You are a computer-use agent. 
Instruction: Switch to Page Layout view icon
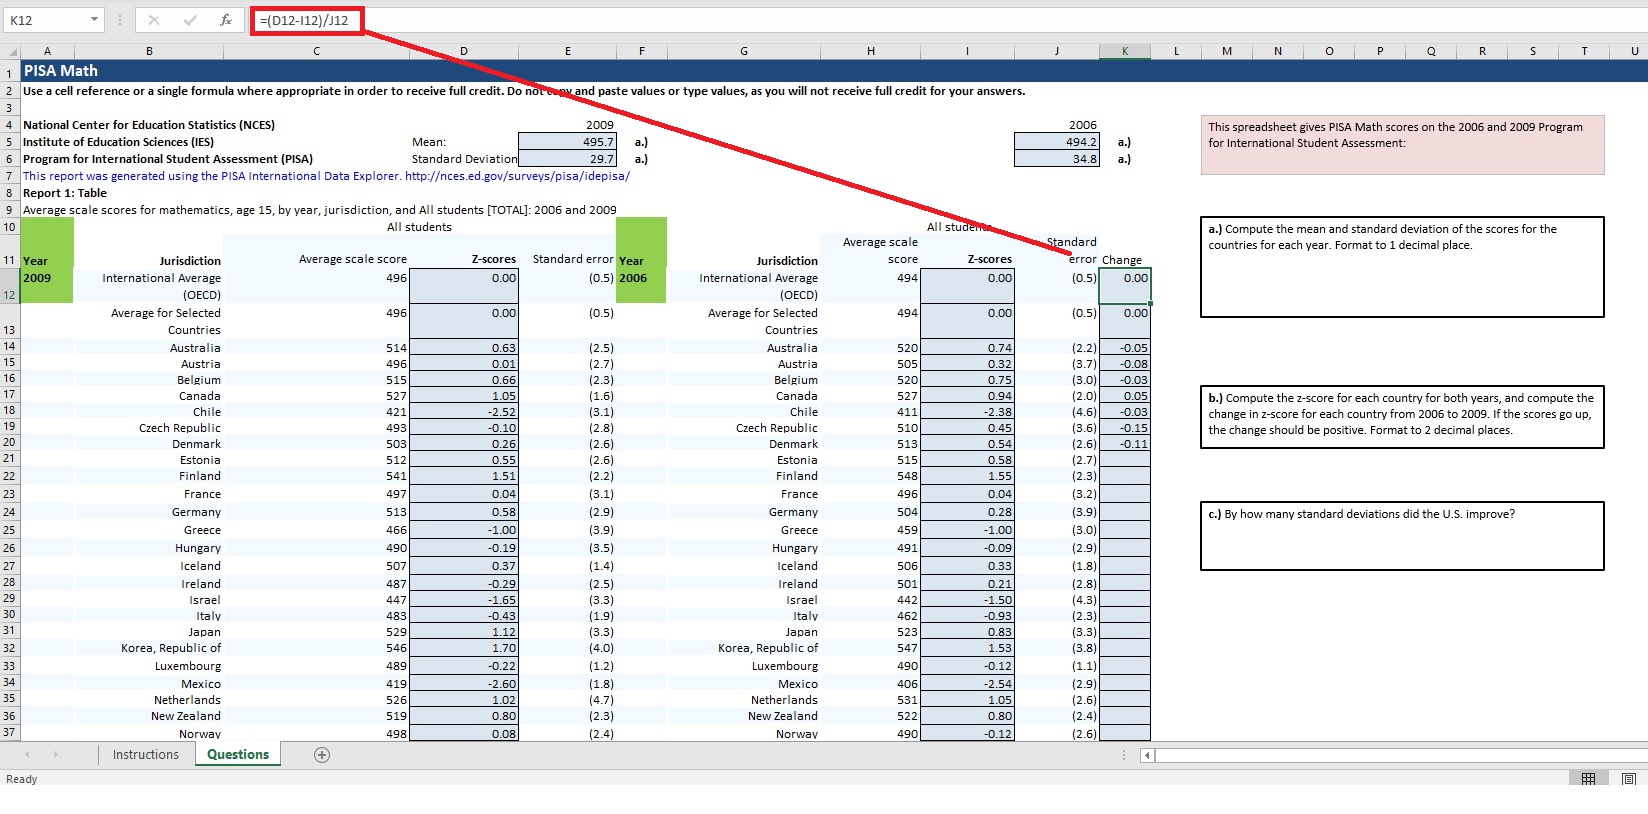(x=1628, y=779)
